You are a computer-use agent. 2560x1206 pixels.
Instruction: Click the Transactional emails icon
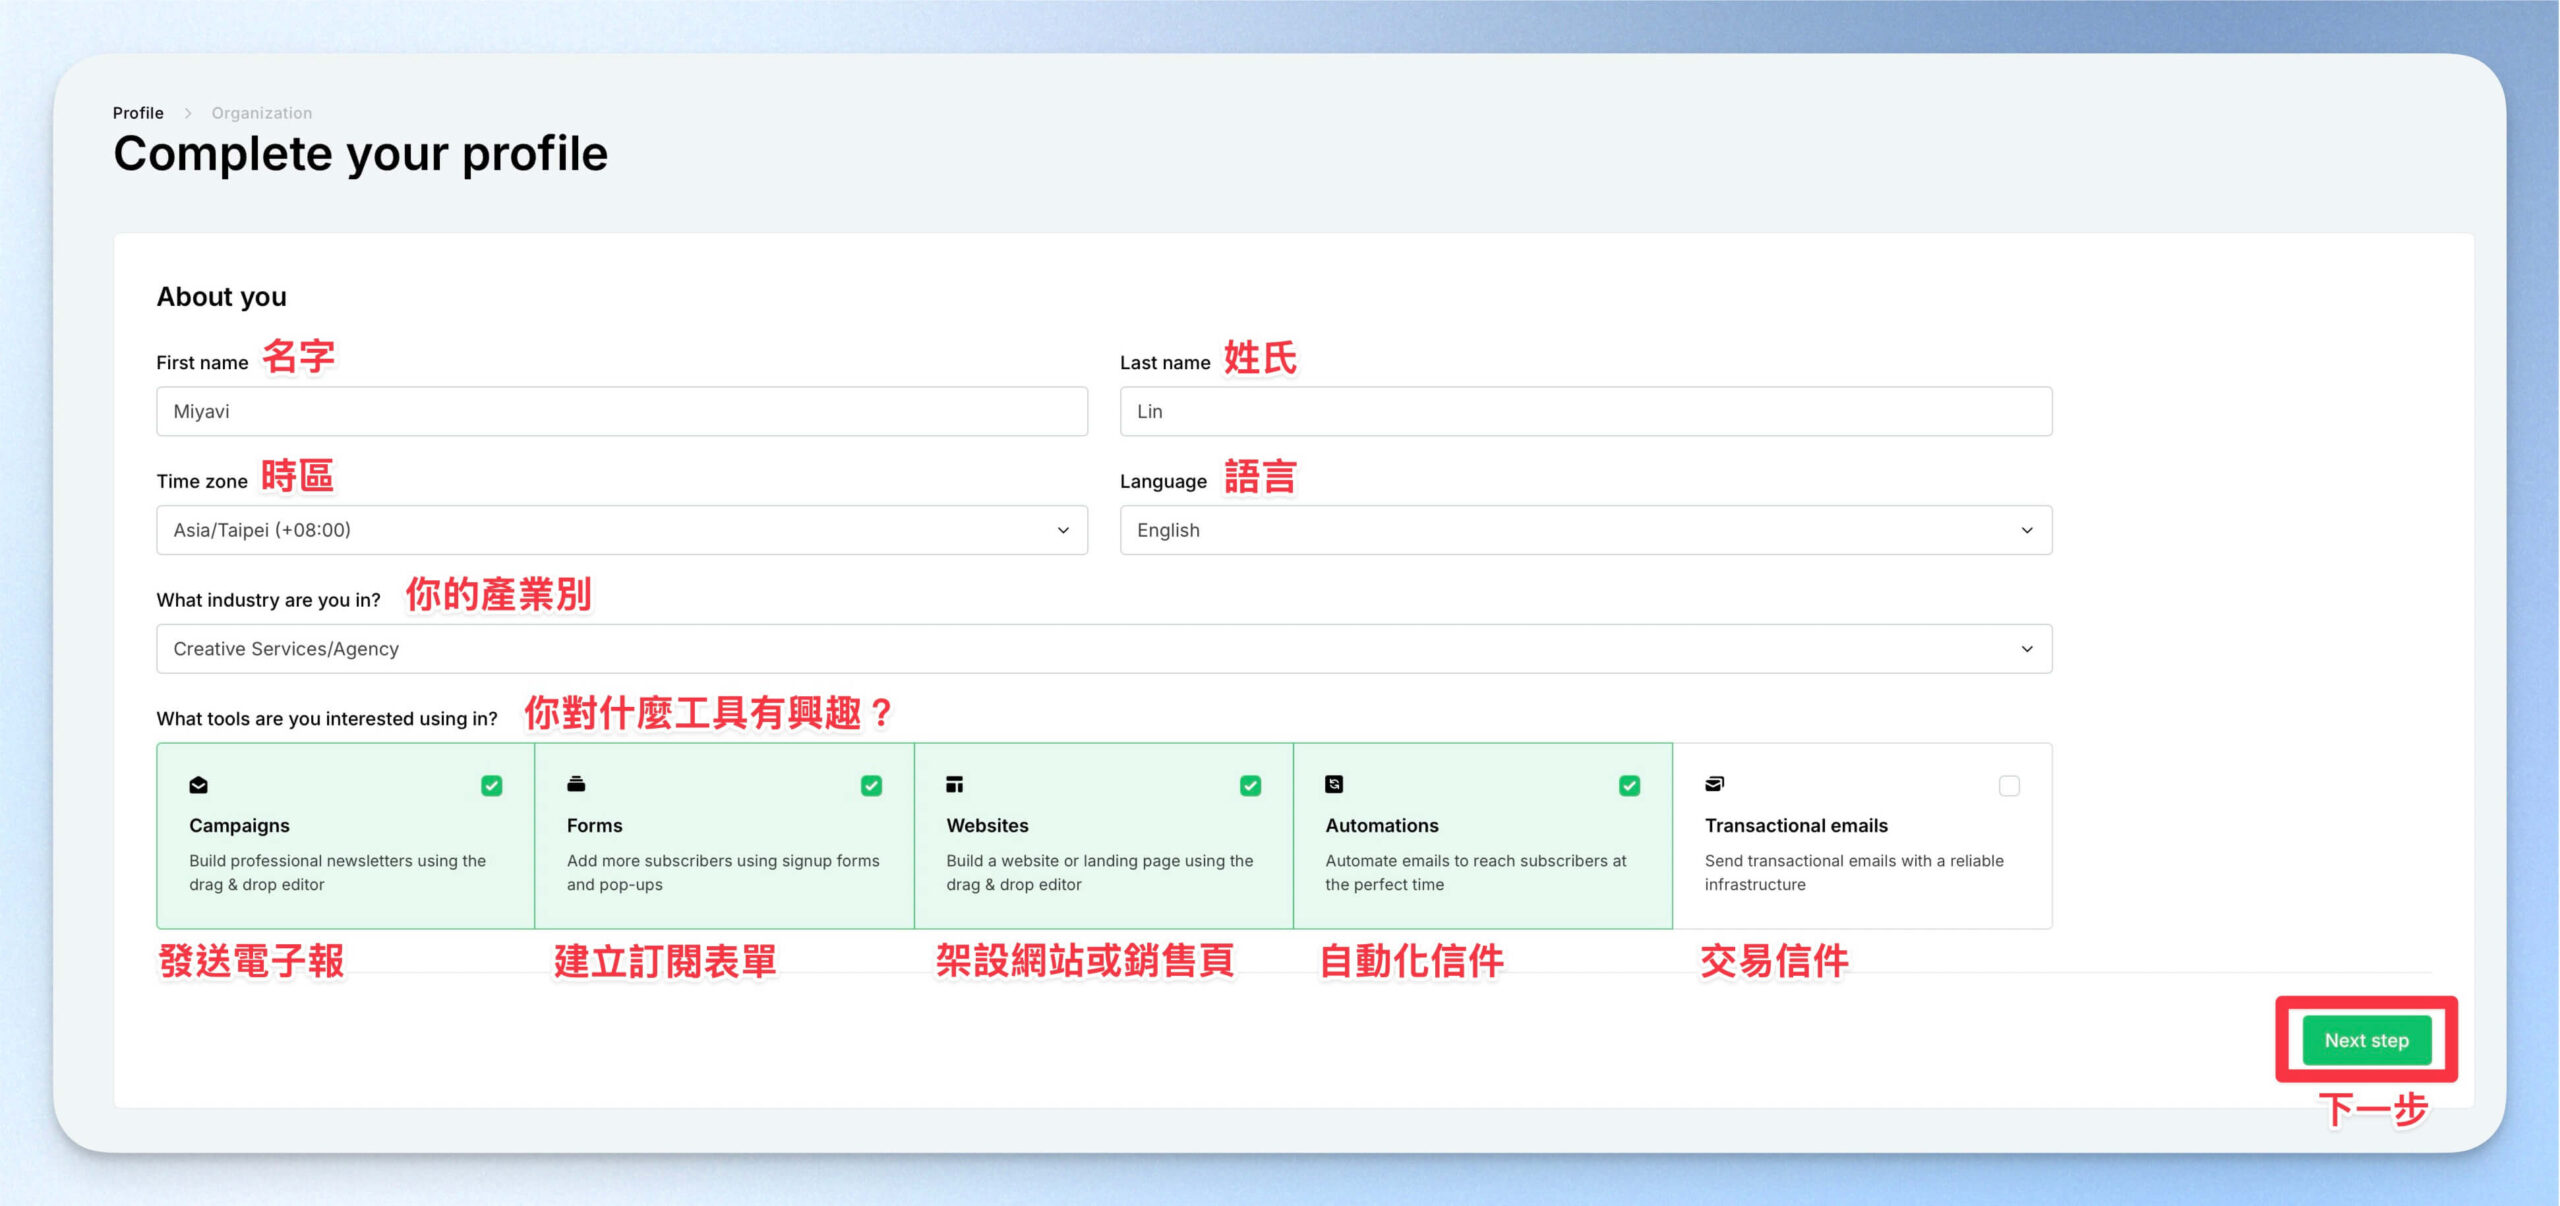click(1714, 784)
